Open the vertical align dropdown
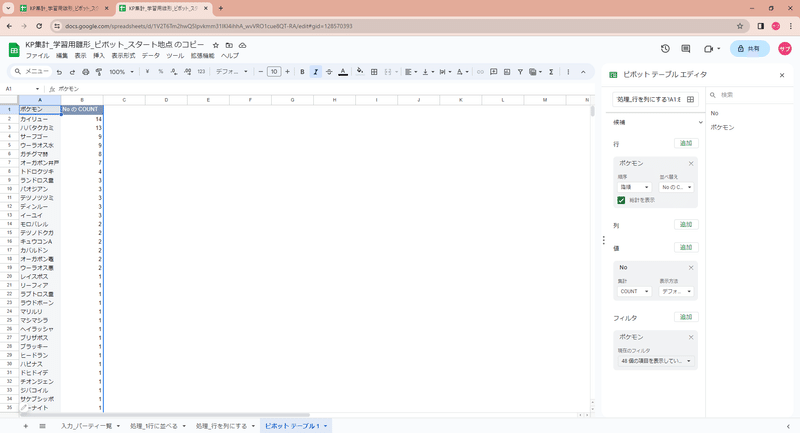The width and height of the screenshot is (800, 433). pyautogui.click(x=428, y=72)
